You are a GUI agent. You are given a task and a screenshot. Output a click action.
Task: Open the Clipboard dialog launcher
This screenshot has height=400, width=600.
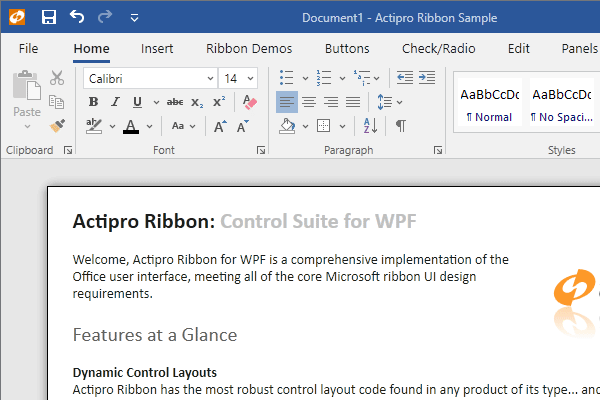pyautogui.click(x=68, y=150)
